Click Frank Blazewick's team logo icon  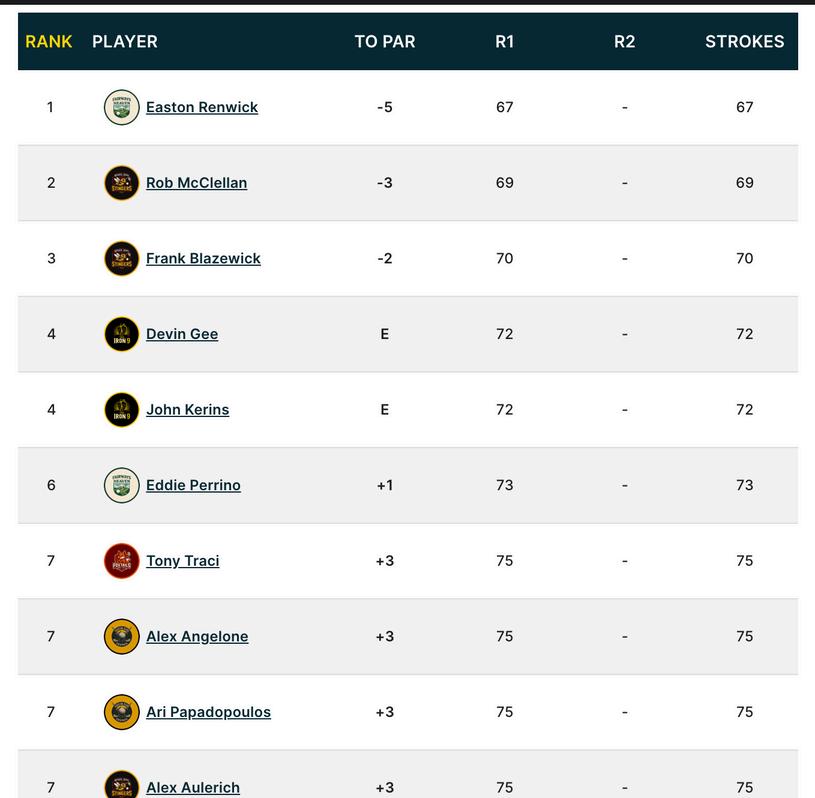[x=121, y=258]
